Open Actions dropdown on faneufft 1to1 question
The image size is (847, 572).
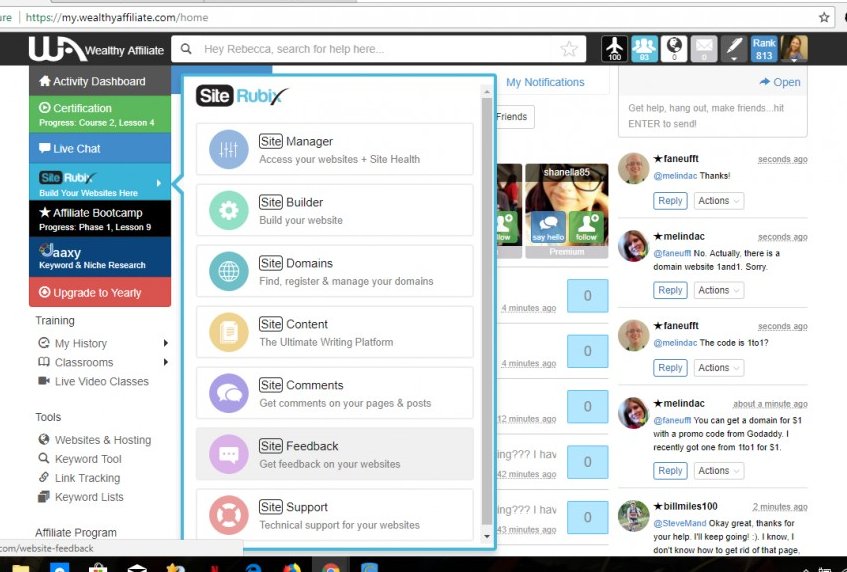tap(718, 367)
